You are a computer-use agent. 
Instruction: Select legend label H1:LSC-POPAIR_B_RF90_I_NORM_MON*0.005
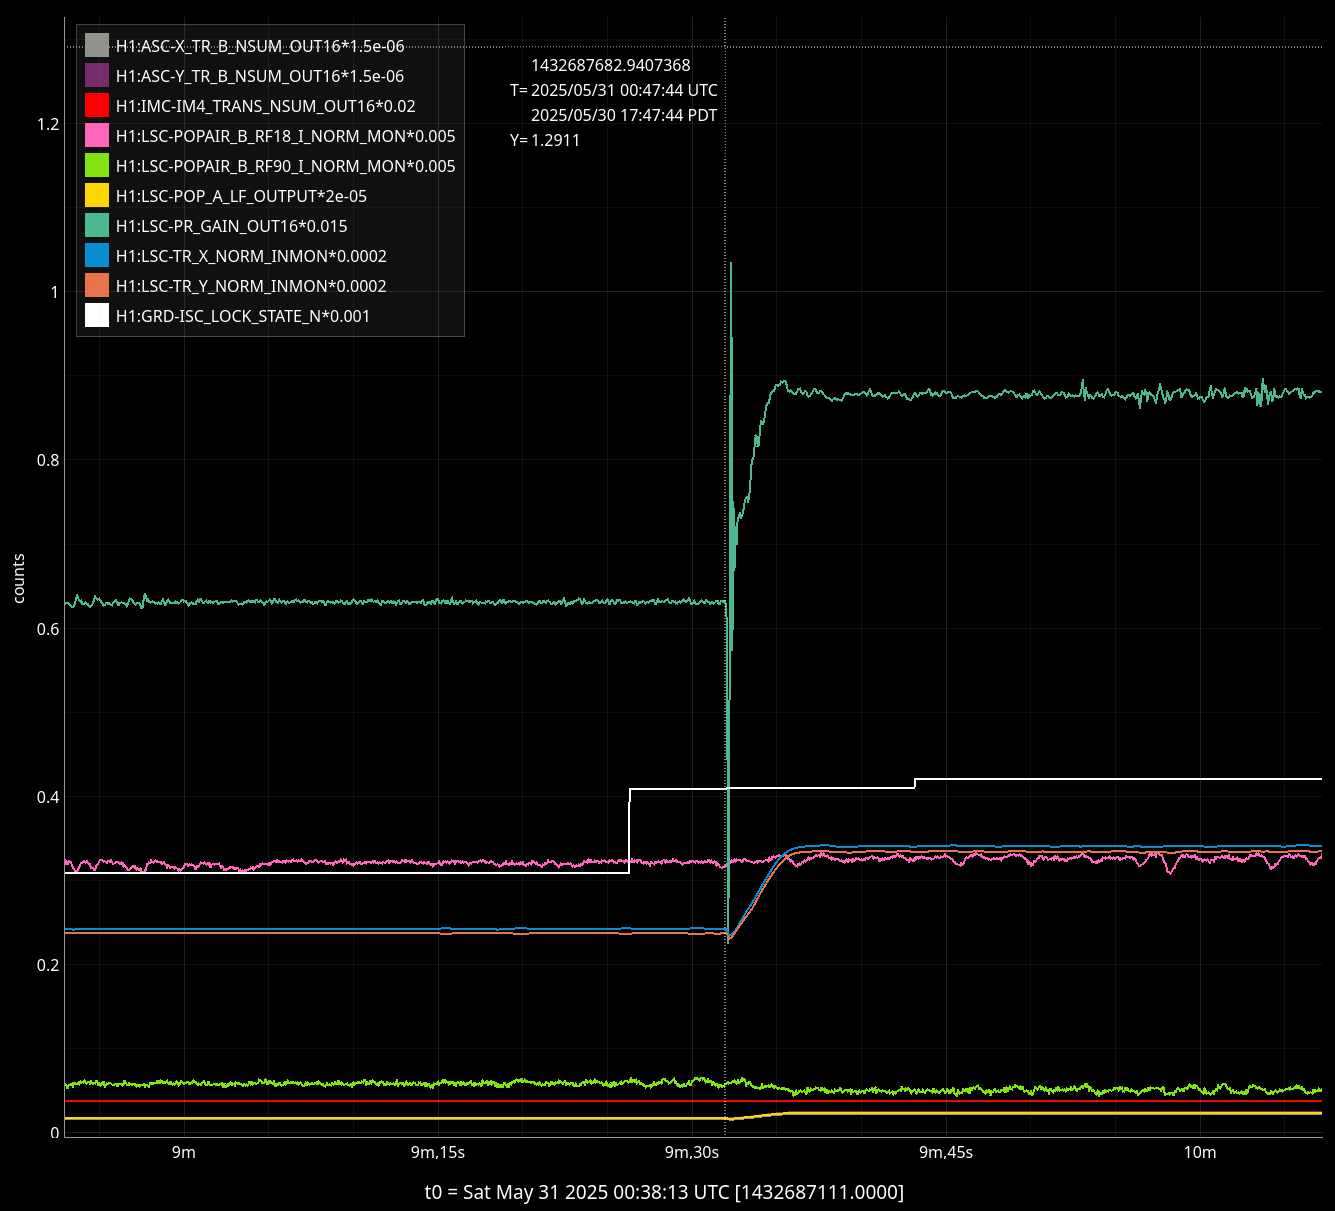pos(286,166)
